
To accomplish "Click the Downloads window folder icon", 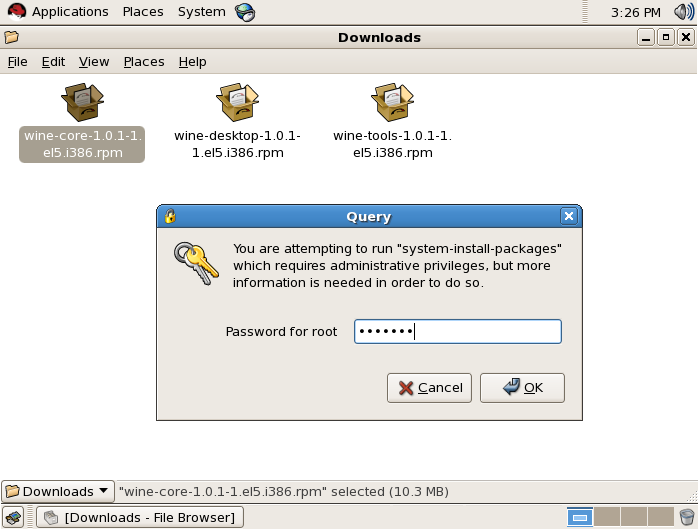I will [x=12, y=37].
